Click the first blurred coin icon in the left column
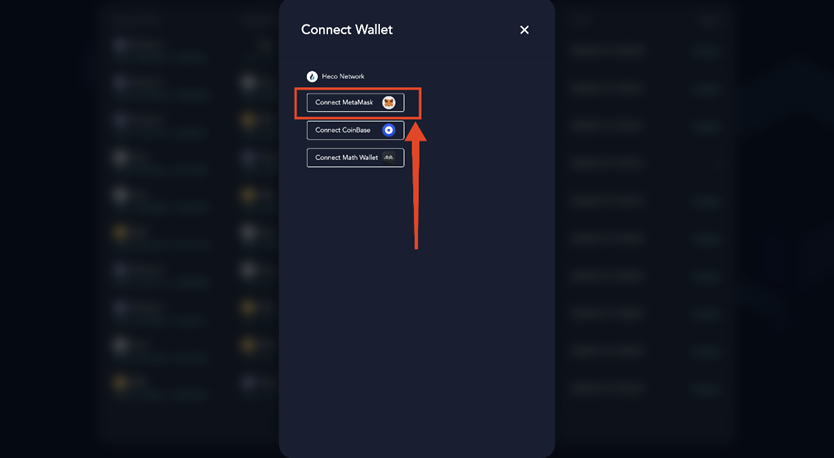The width and height of the screenshot is (834, 458). pyautogui.click(x=121, y=46)
